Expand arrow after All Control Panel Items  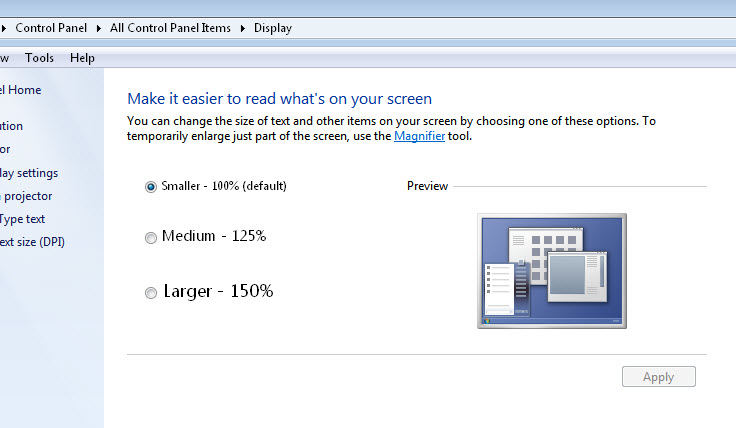(243, 28)
